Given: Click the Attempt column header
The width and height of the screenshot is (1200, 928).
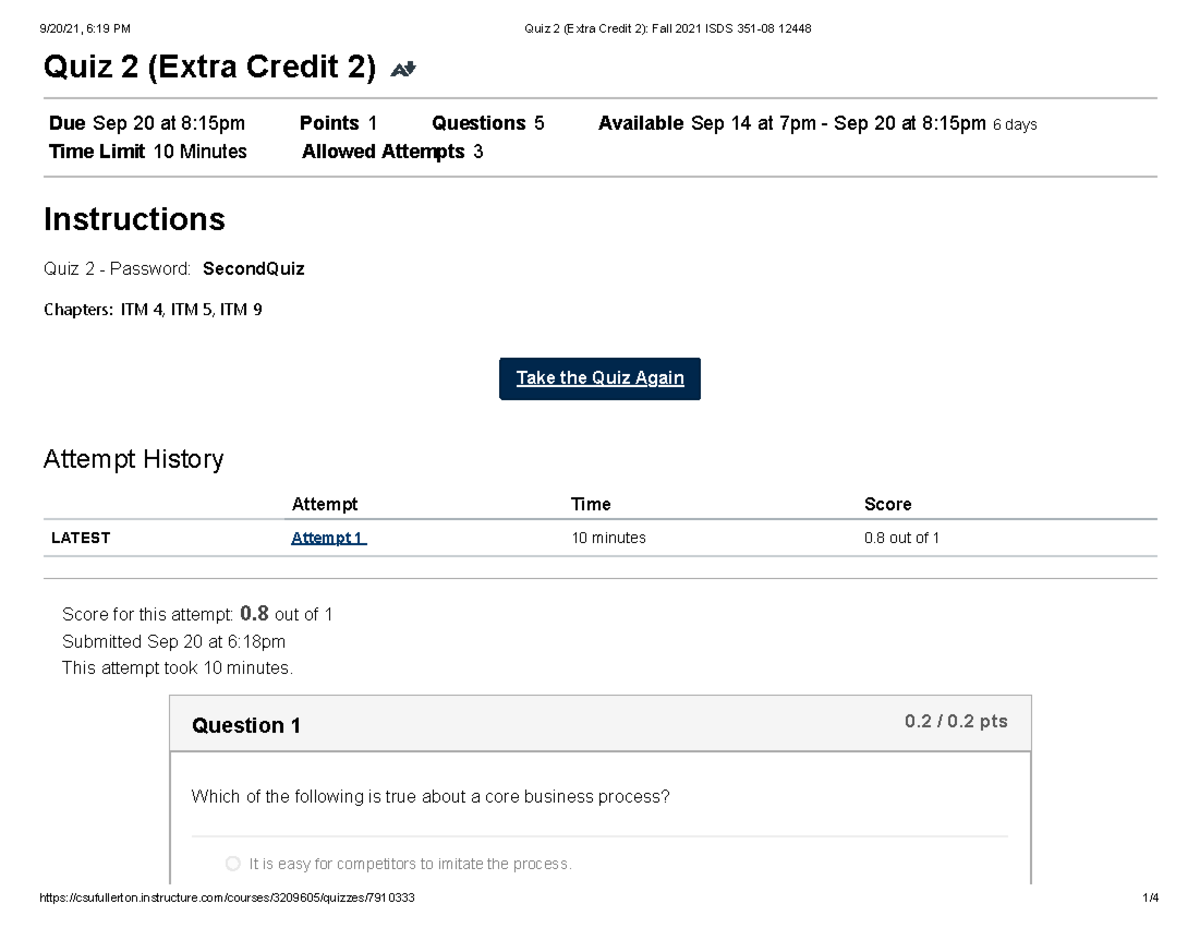Looking at the screenshot, I should pos(325,504).
